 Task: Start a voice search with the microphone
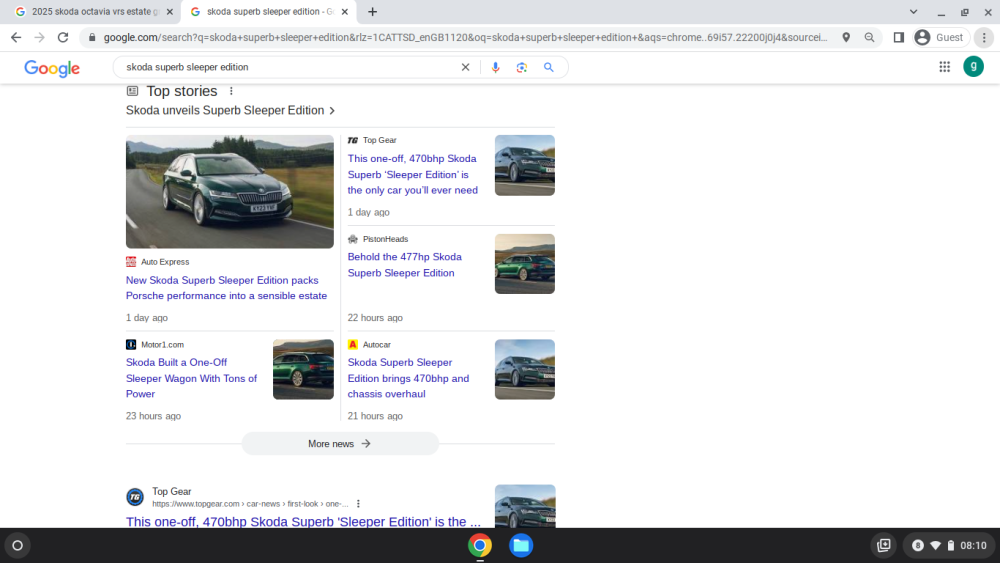pos(496,67)
